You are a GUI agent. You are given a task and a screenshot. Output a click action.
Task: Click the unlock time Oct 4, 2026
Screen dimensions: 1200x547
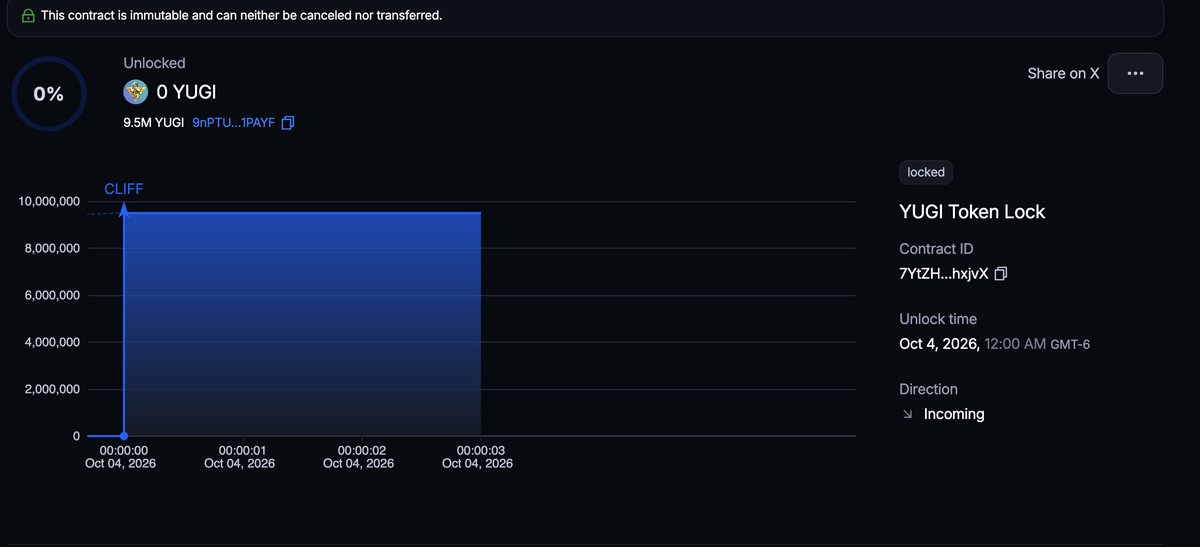tap(939, 344)
